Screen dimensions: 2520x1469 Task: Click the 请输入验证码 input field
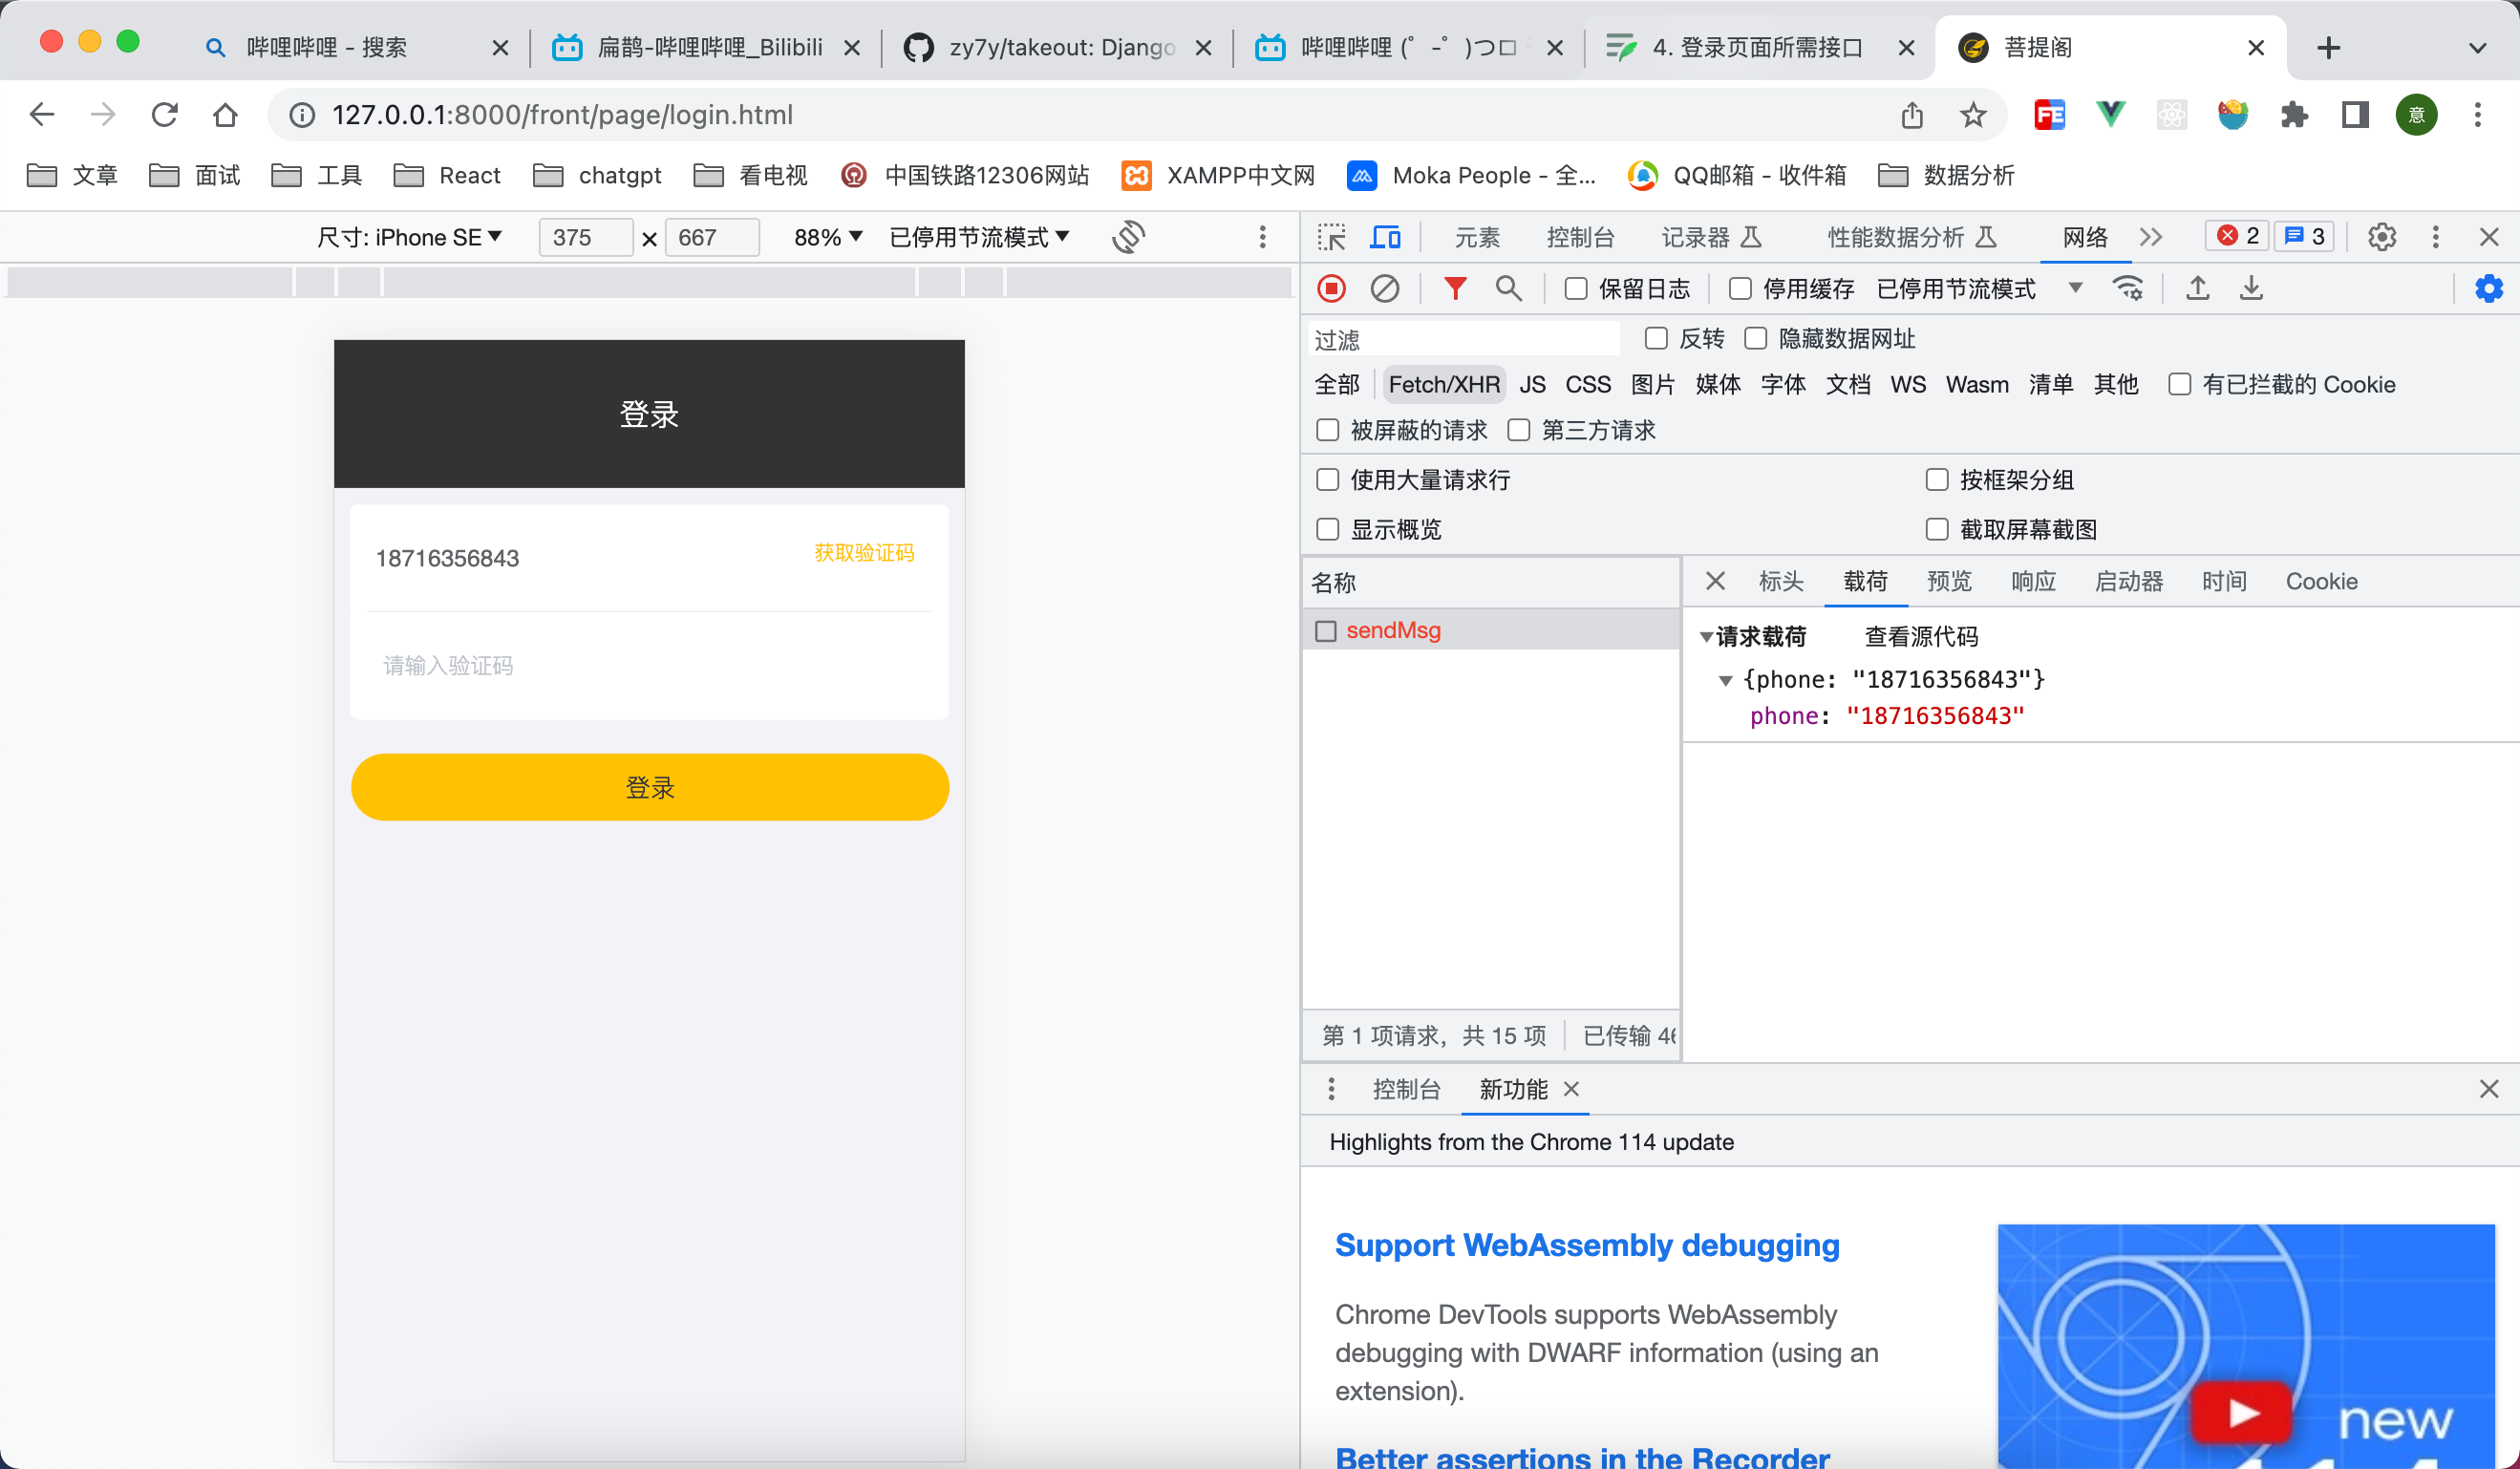(648, 665)
